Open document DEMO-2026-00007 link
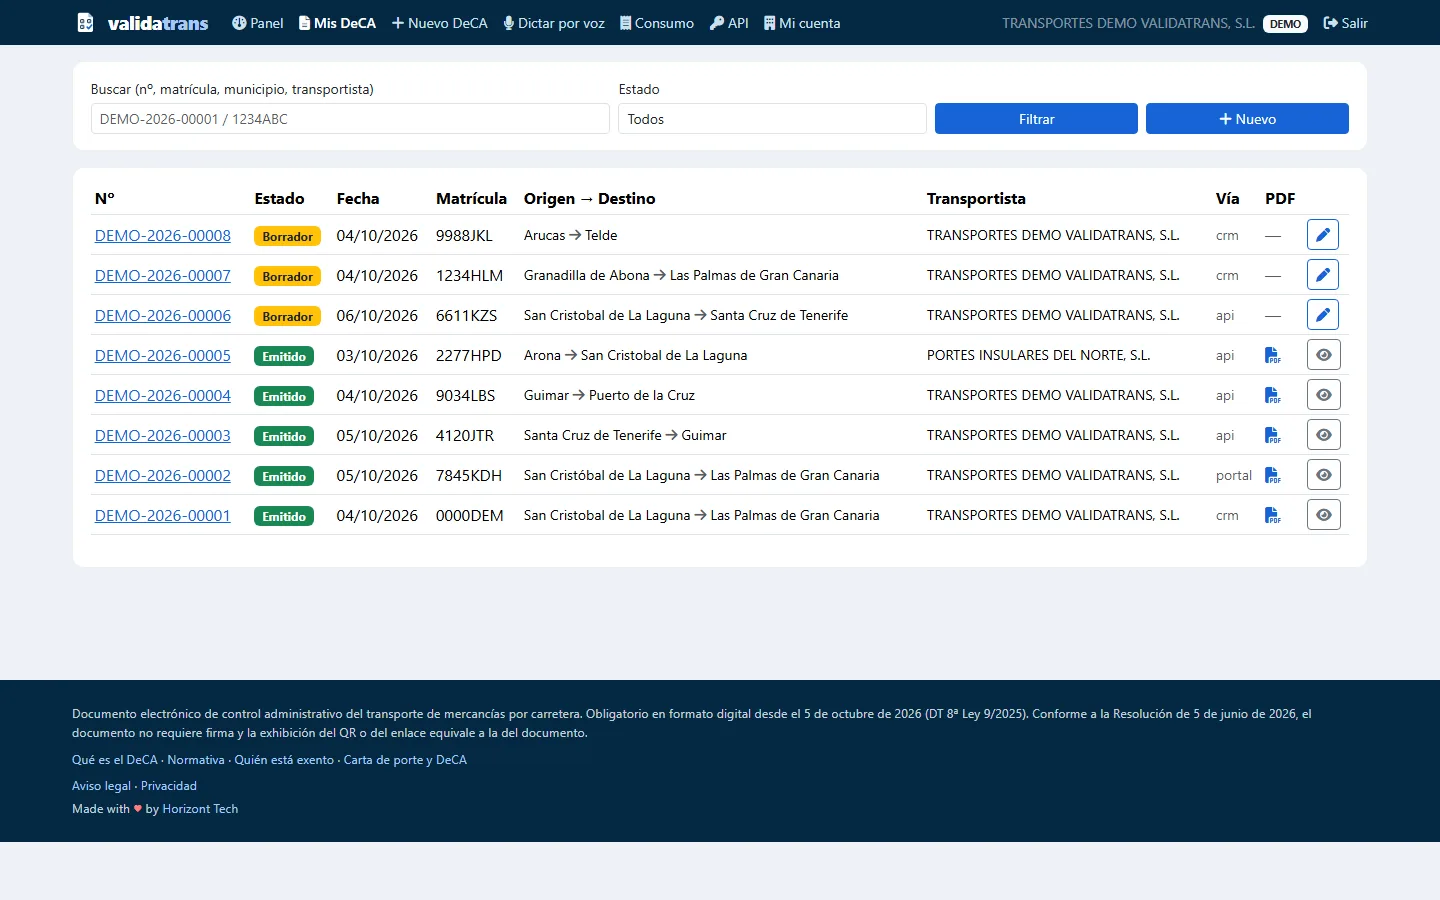1440x900 pixels. coord(163,276)
